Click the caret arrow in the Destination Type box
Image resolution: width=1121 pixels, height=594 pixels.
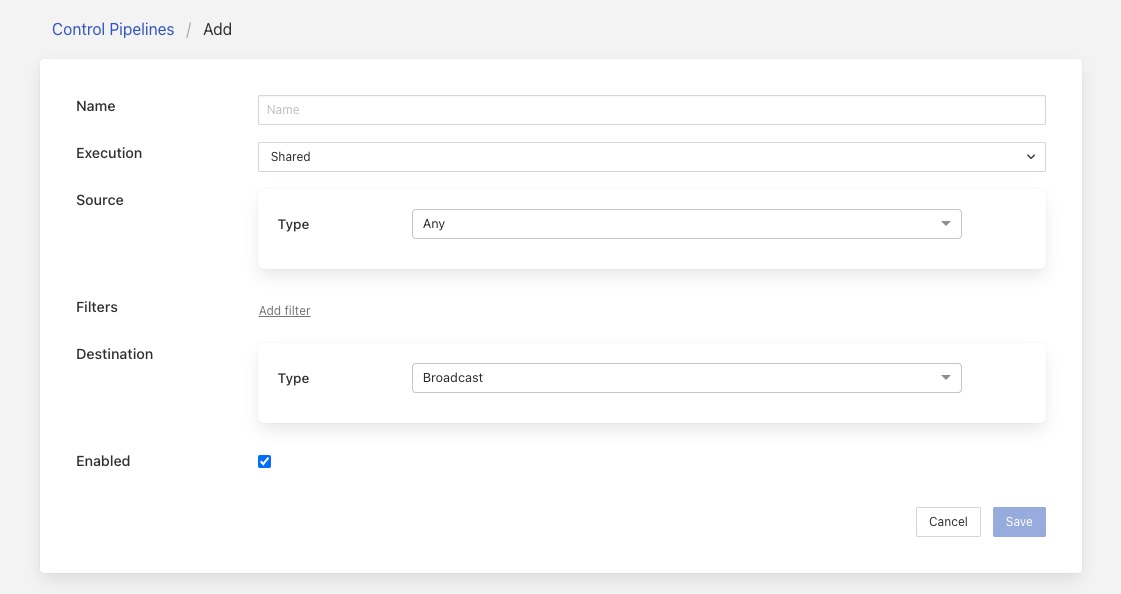point(946,378)
